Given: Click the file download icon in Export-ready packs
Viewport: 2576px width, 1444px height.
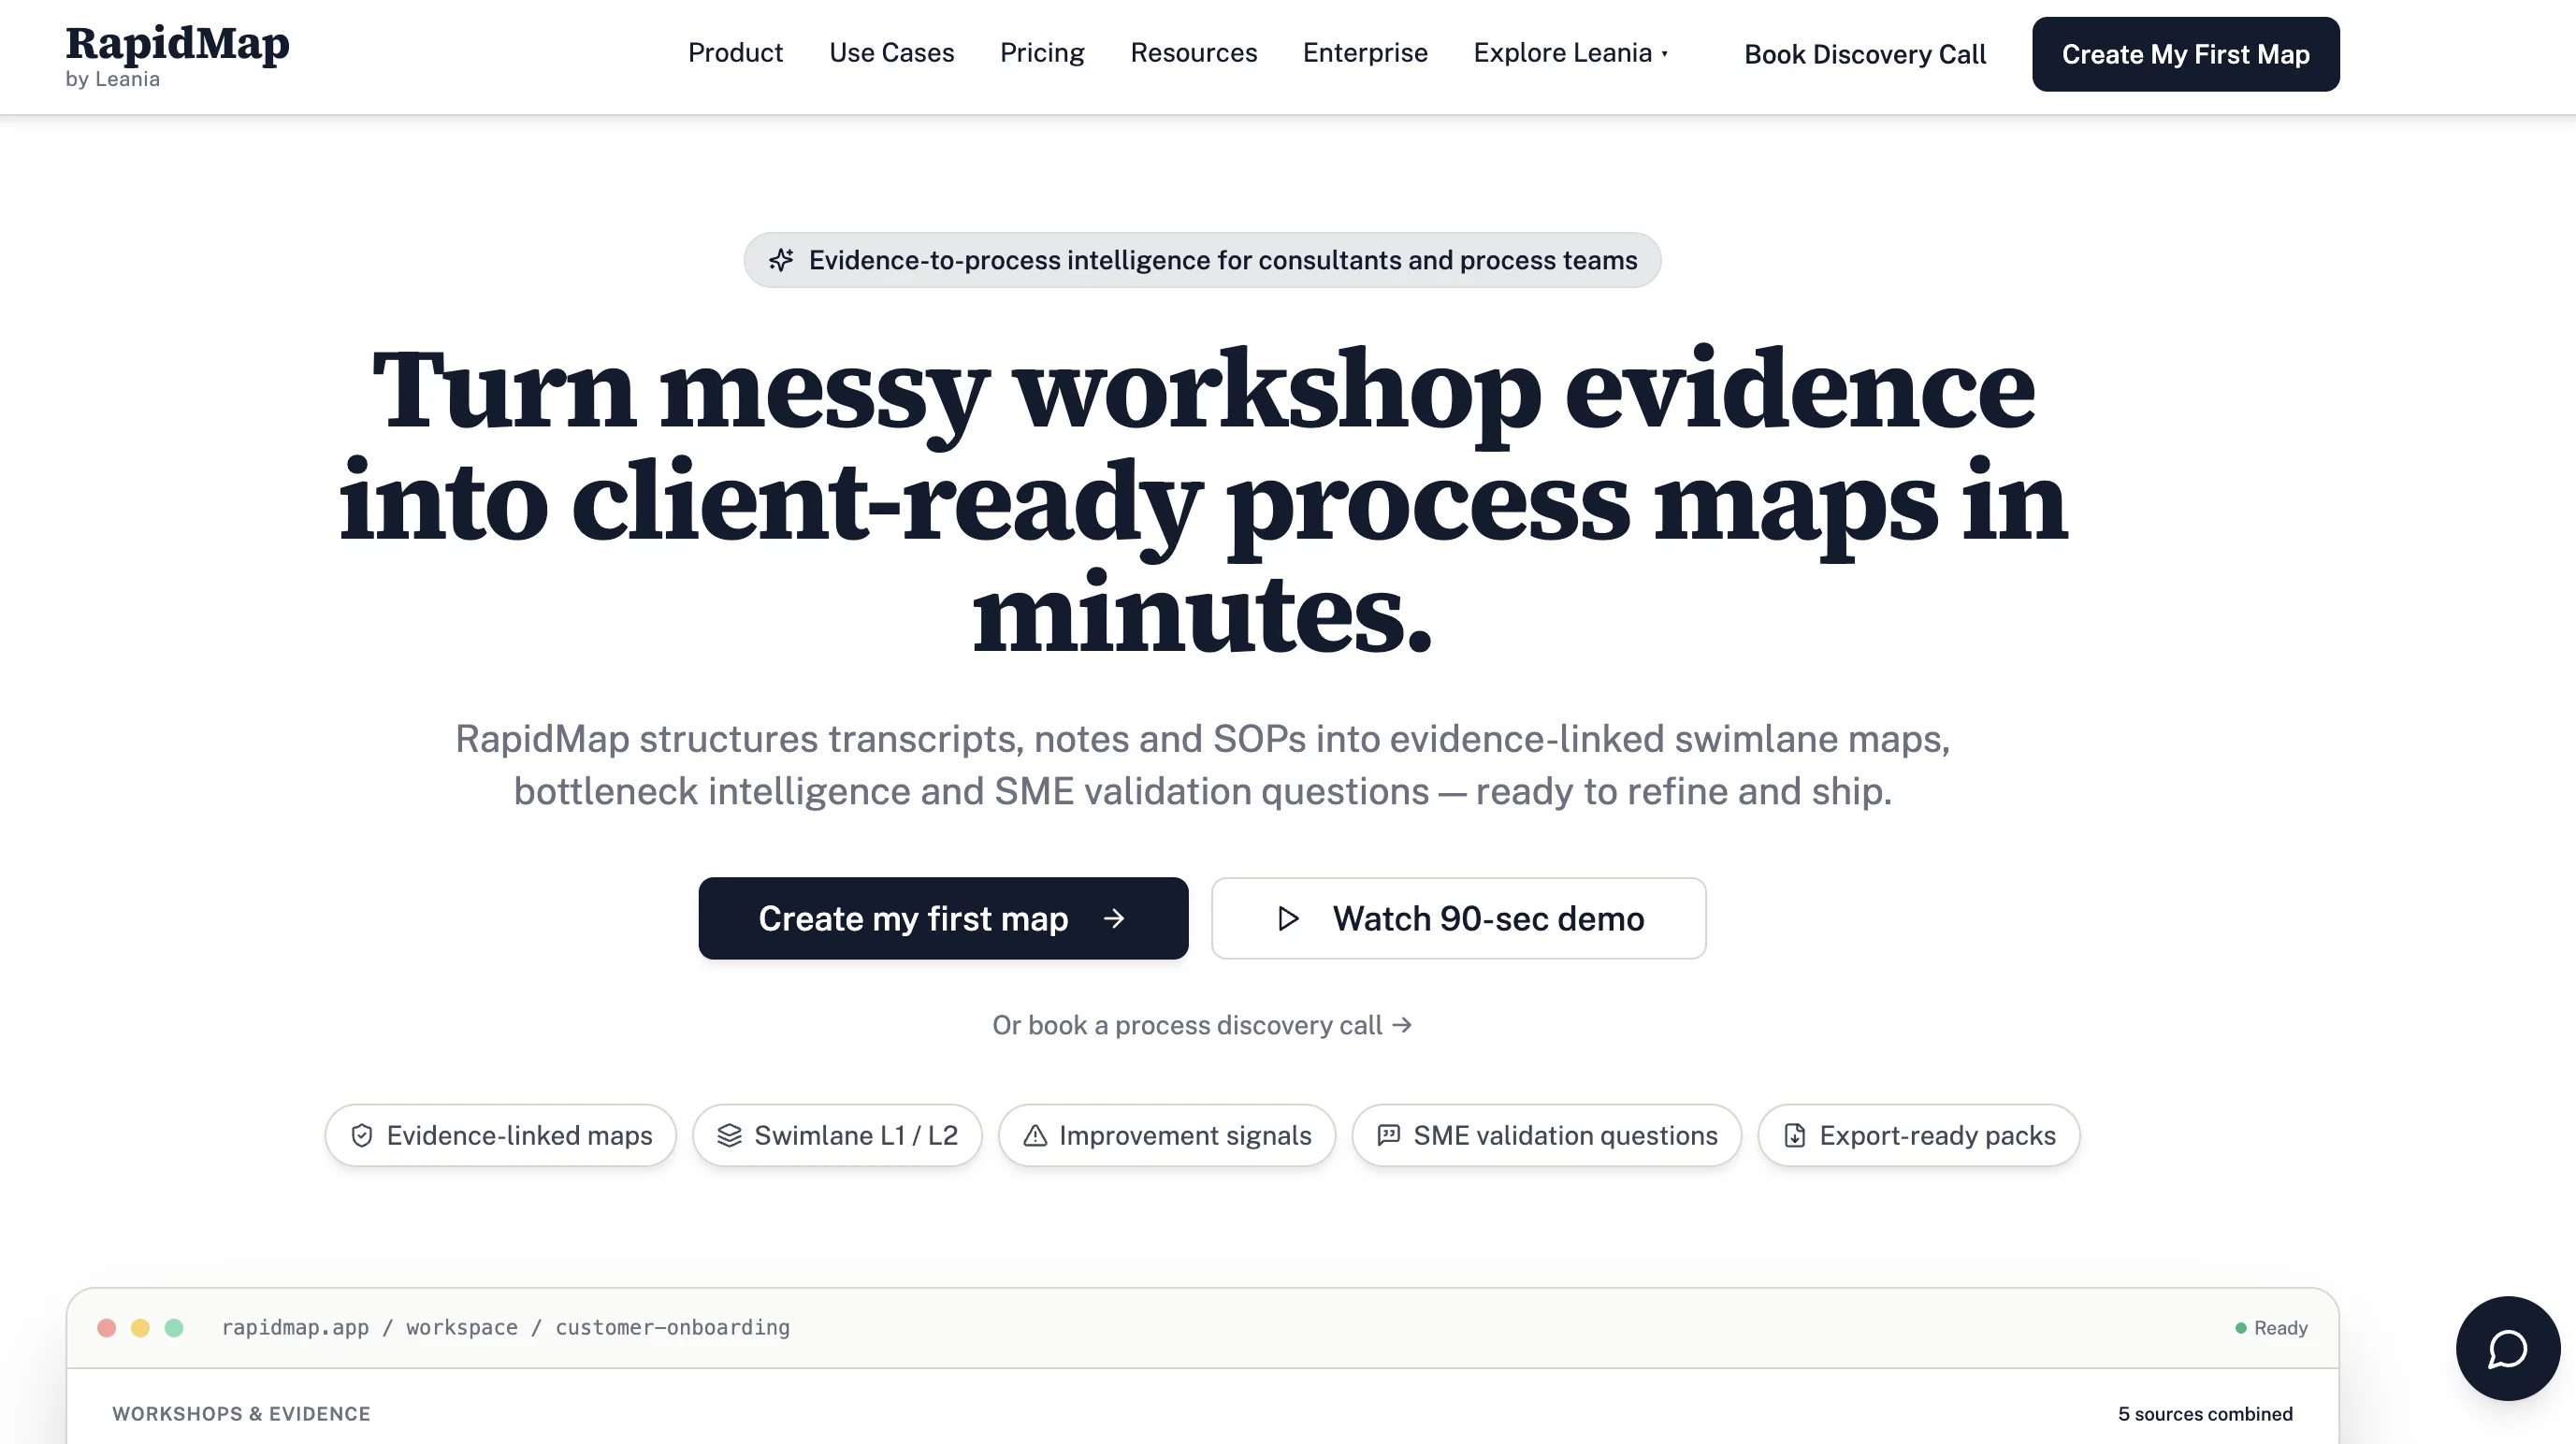Looking at the screenshot, I should click(x=1794, y=1135).
